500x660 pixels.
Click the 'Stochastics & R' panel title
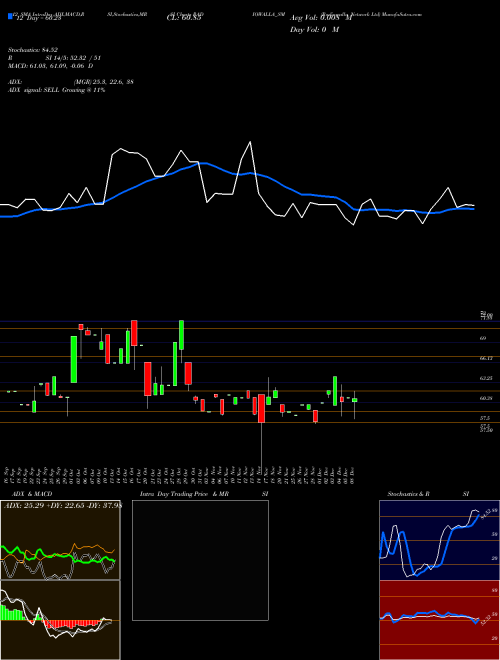click(x=408, y=494)
